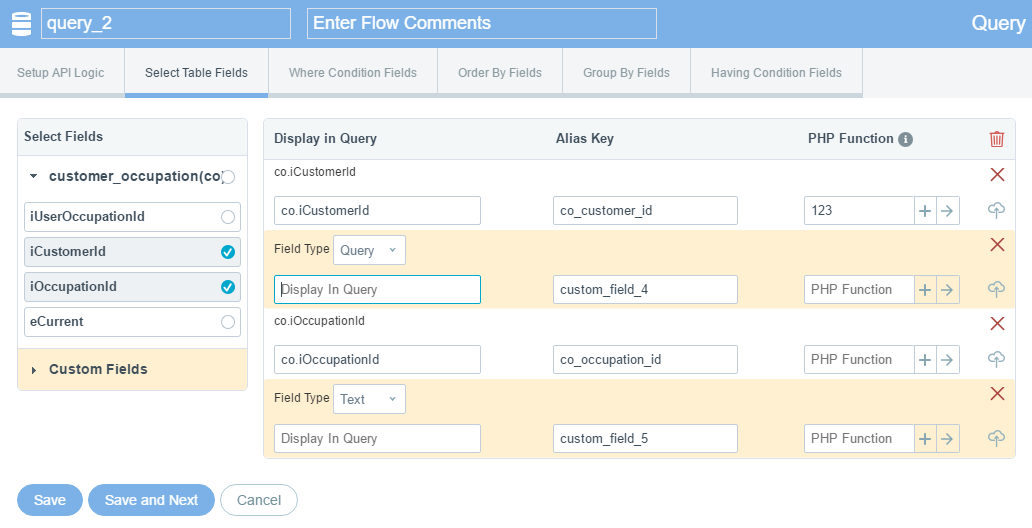Select all customer_occupation fields radio
This screenshot has width=1032, height=528.
point(228,176)
